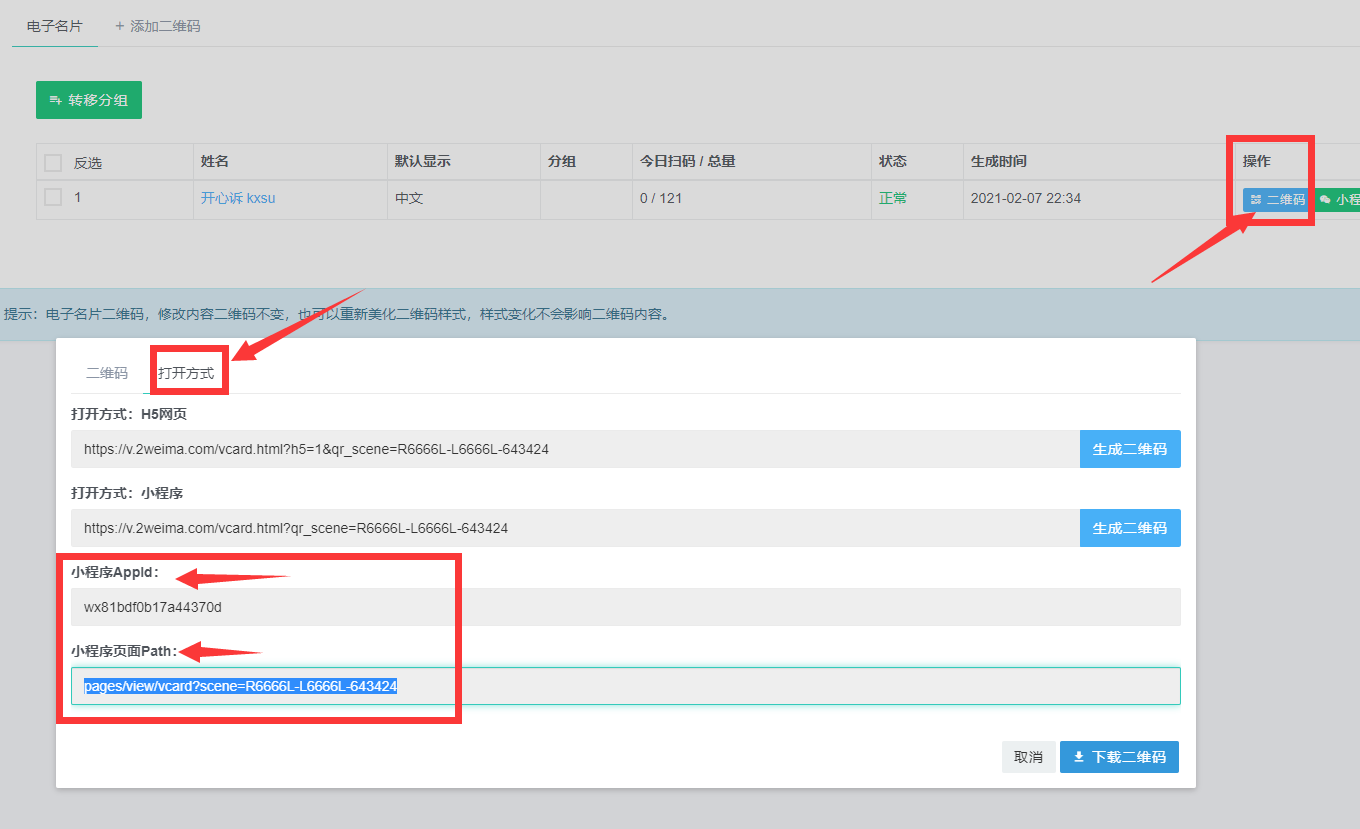Check the row 1 checkbox
This screenshot has height=829, width=1360.
pos(53,198)
